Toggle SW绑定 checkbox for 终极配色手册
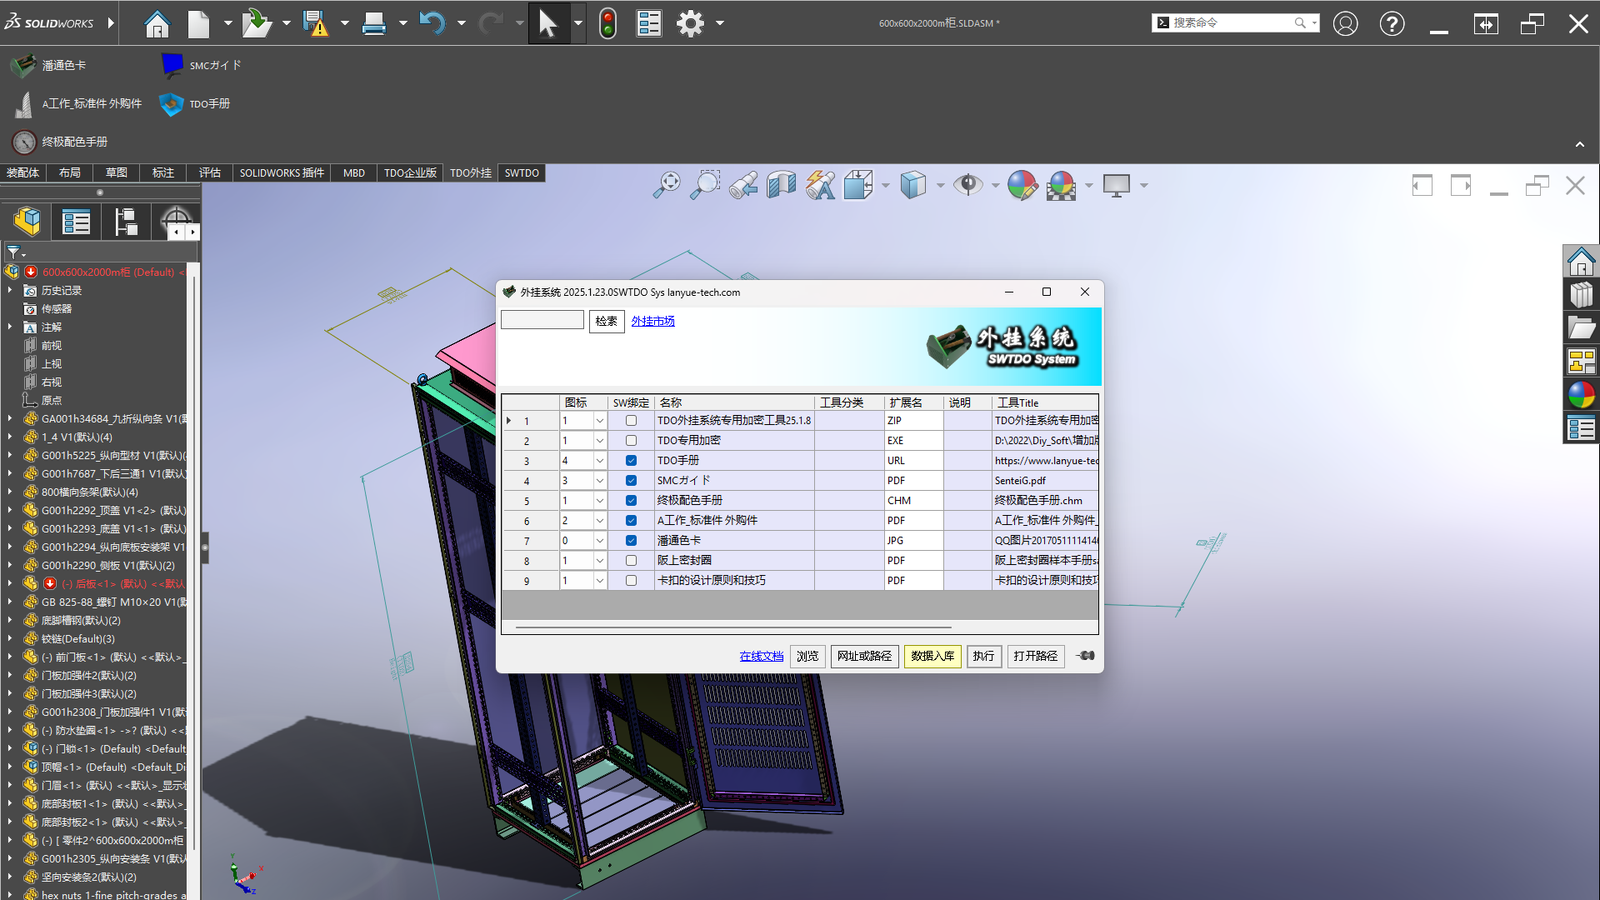 click(631, 501)
